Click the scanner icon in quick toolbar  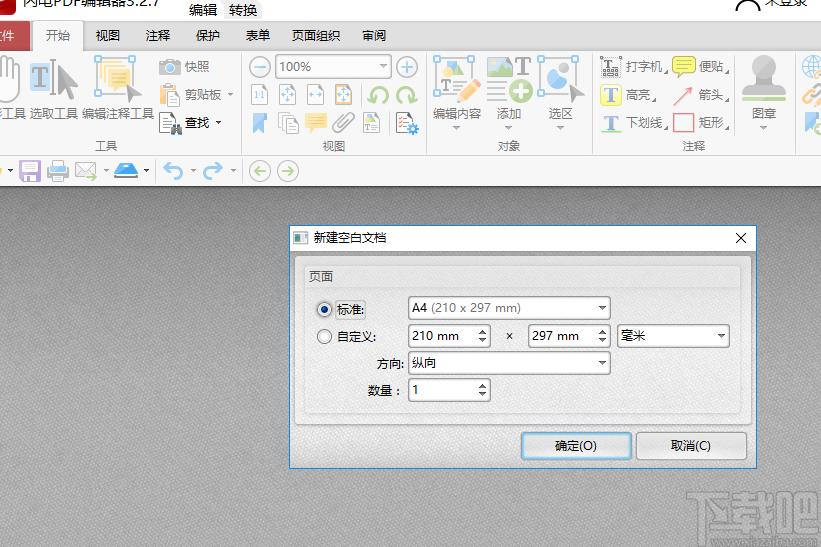coord(126,171)
